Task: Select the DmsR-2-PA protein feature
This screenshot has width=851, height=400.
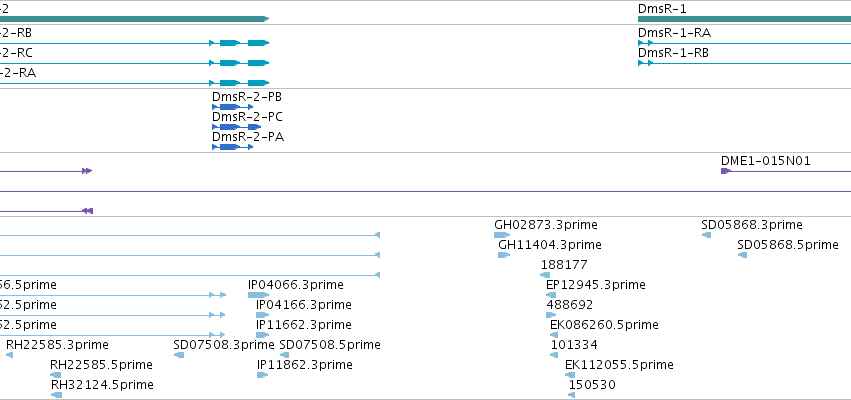Action: click(232, 147)
